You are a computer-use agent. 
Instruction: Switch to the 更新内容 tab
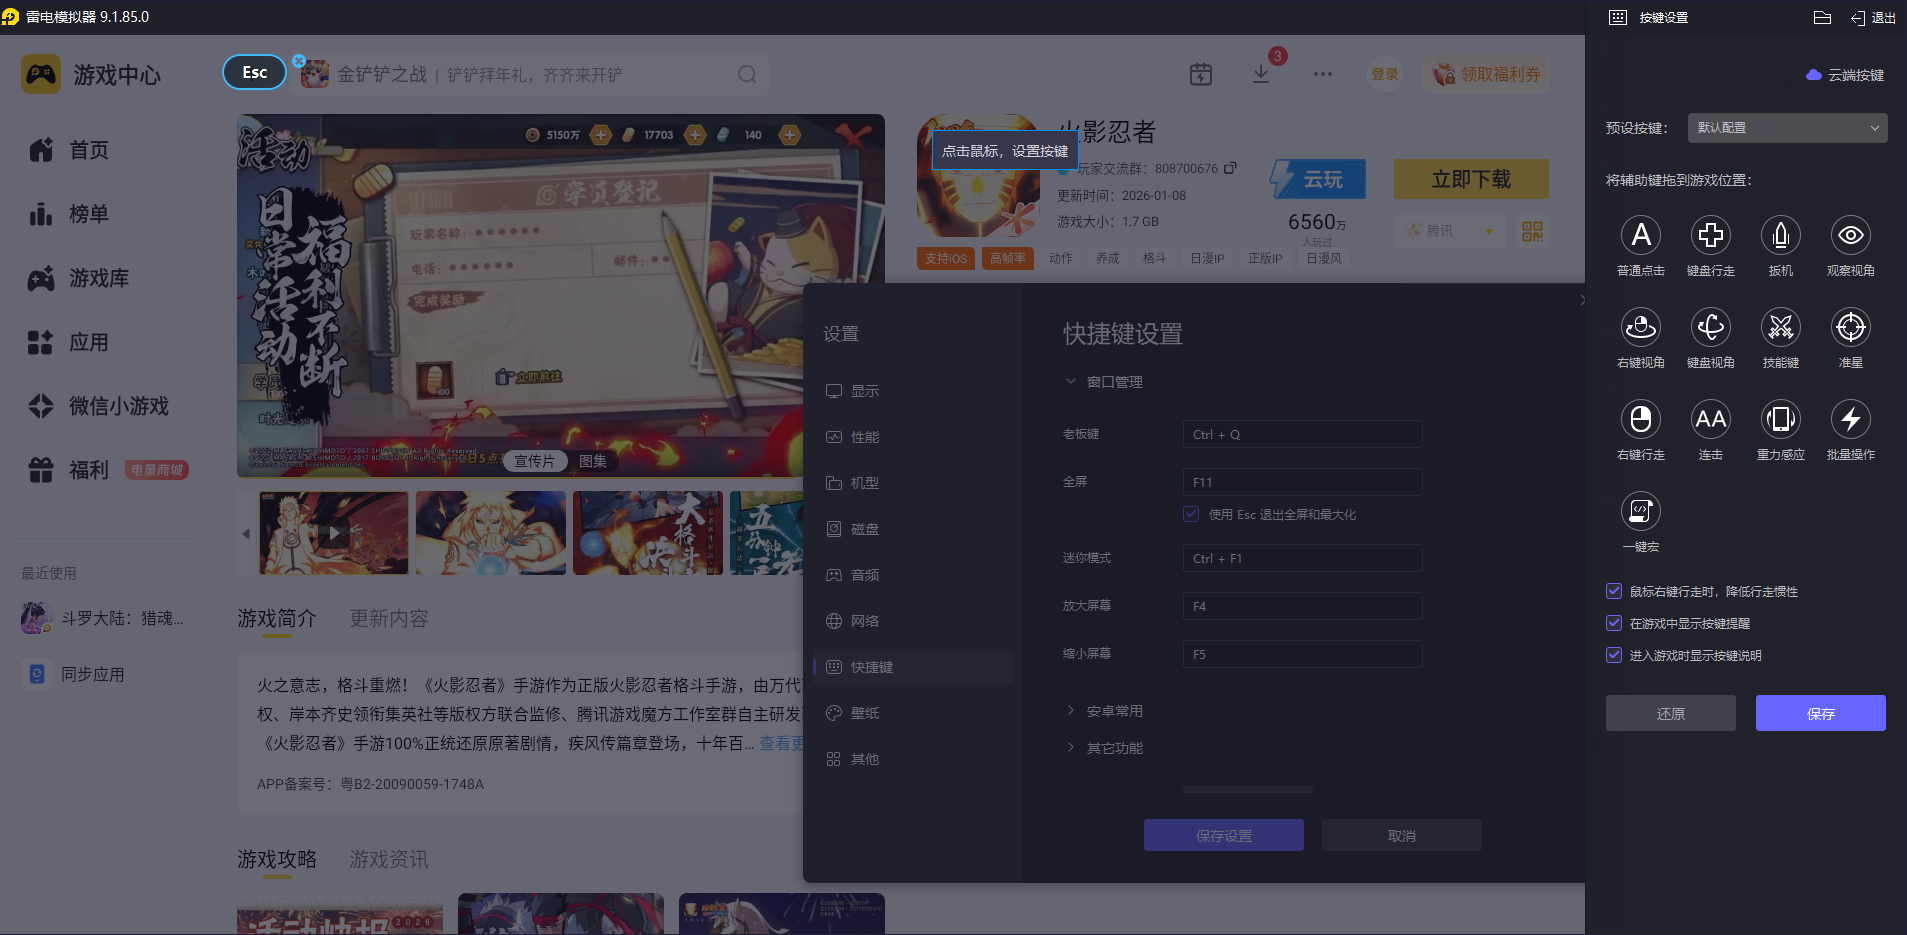coord(389,619)
